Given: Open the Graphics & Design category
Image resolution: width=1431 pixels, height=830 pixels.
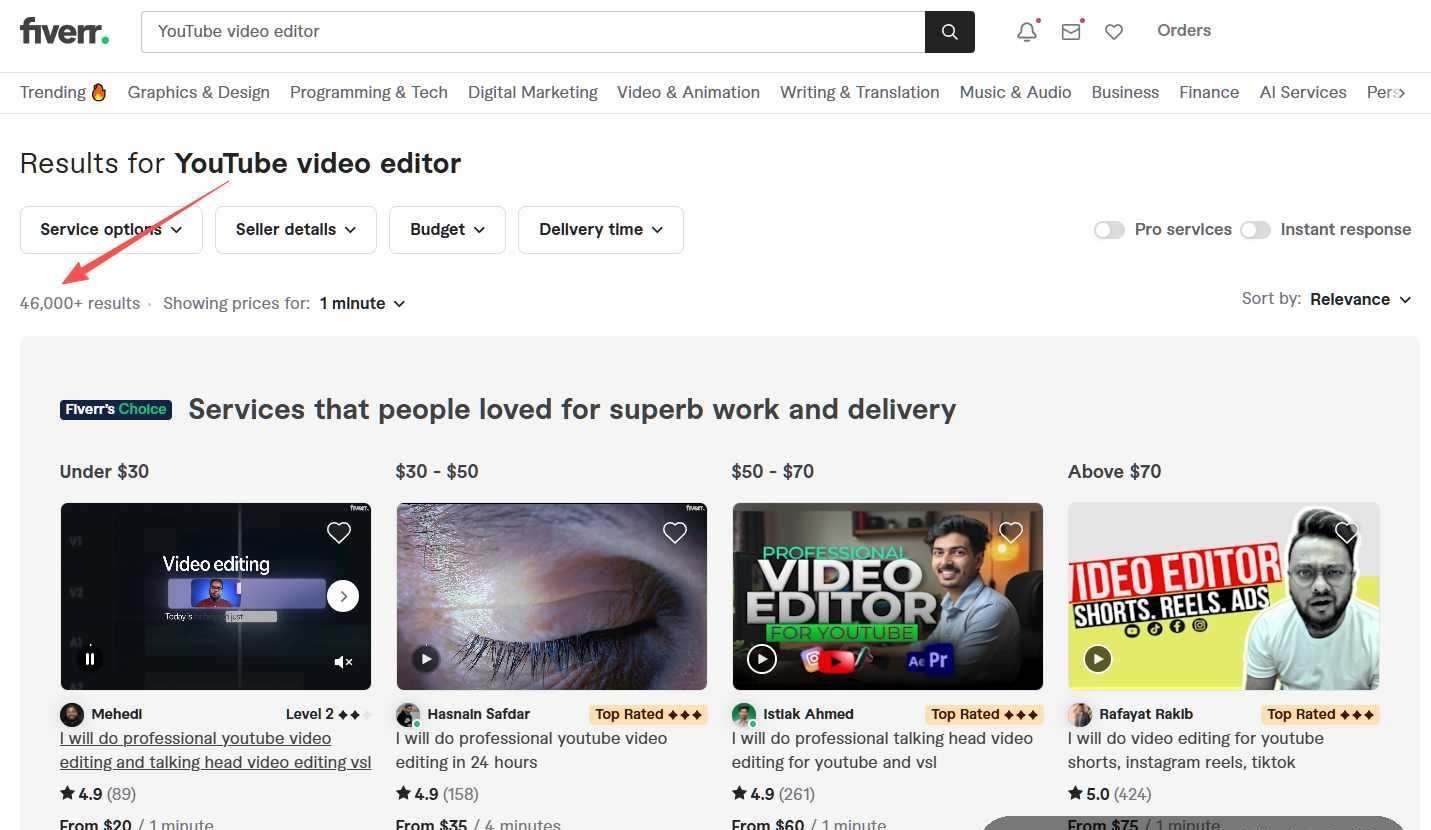Looking at the screenshot, I should 199,92.
